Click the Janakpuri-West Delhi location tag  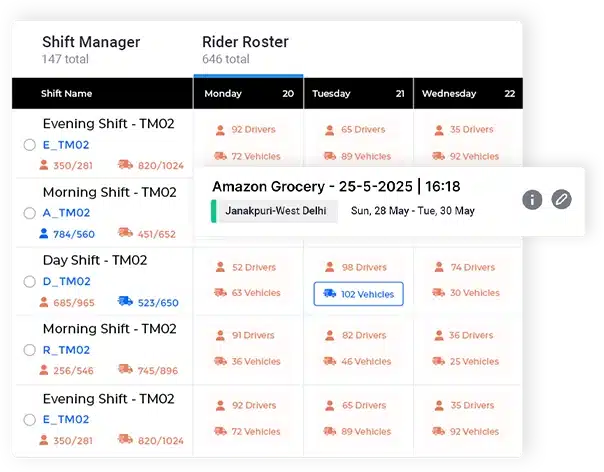pyautogui.click(x=276, y=211)
